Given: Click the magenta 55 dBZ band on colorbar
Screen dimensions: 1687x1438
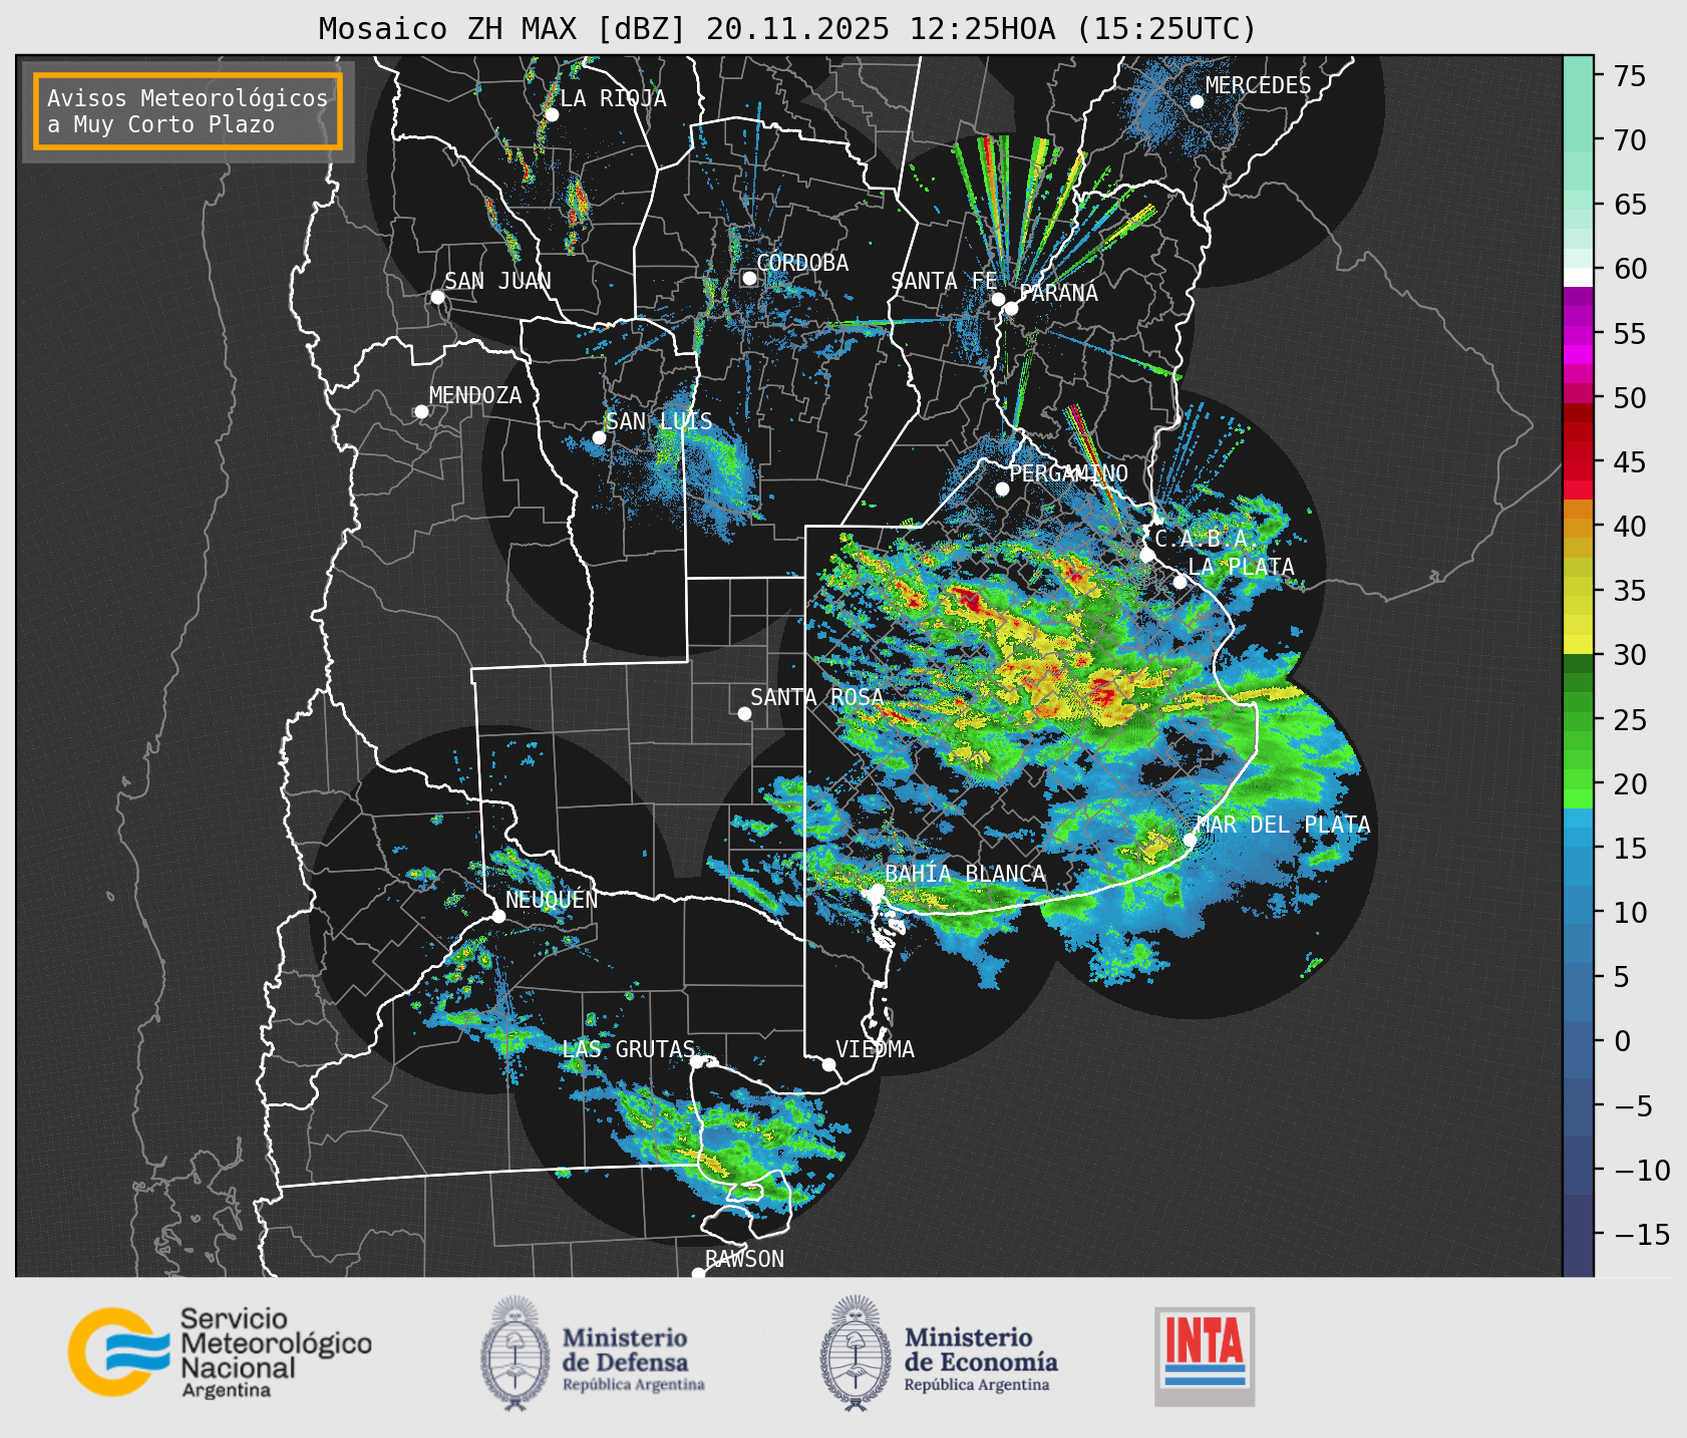Looking at the screenshot, I should pos(1578,334).
